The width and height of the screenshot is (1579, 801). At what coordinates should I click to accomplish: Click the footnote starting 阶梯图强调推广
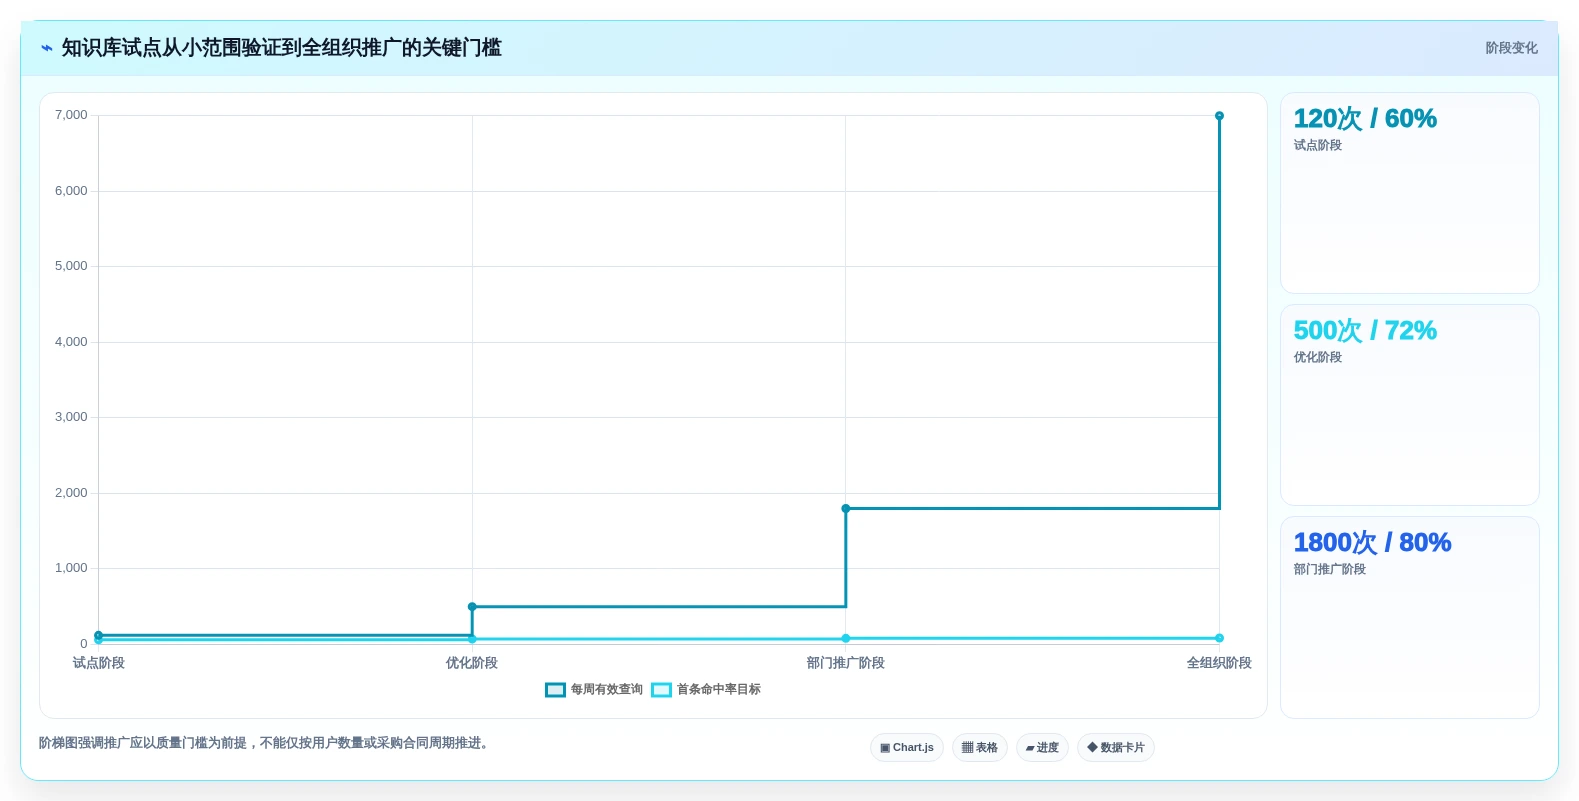[x=265, y=743]
